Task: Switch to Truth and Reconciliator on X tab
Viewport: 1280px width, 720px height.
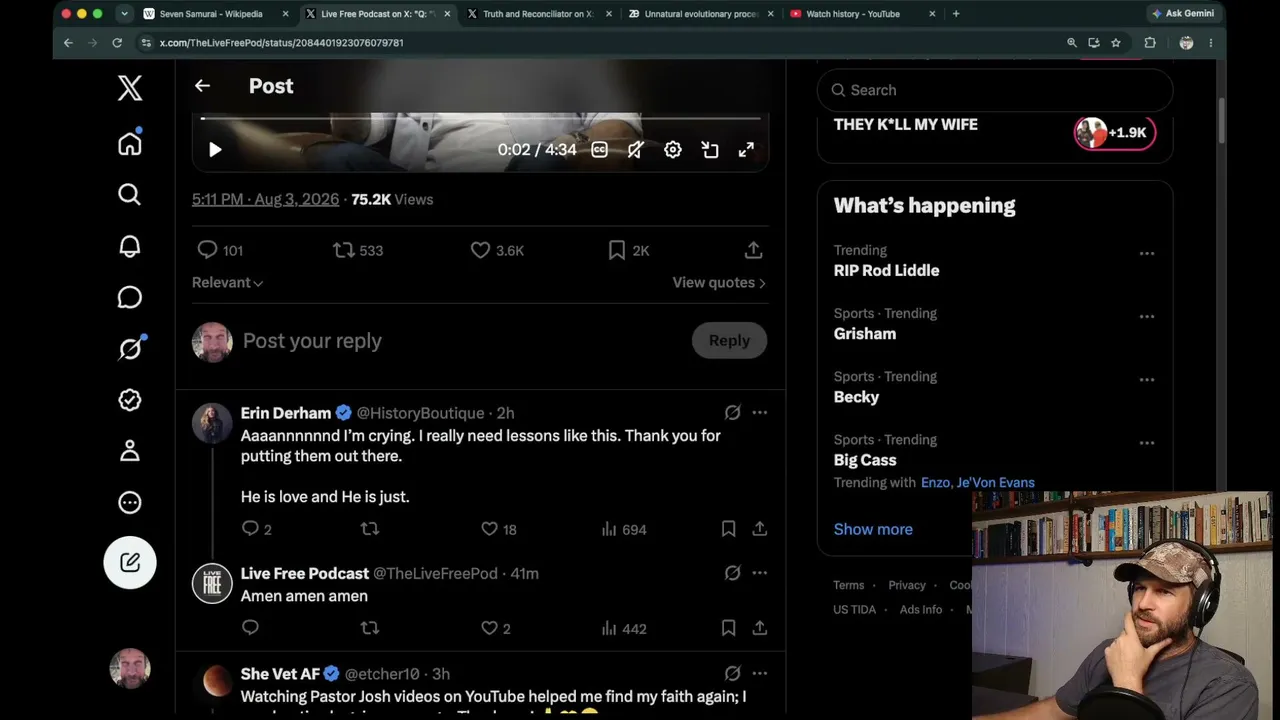Action: tap(539, 14)
